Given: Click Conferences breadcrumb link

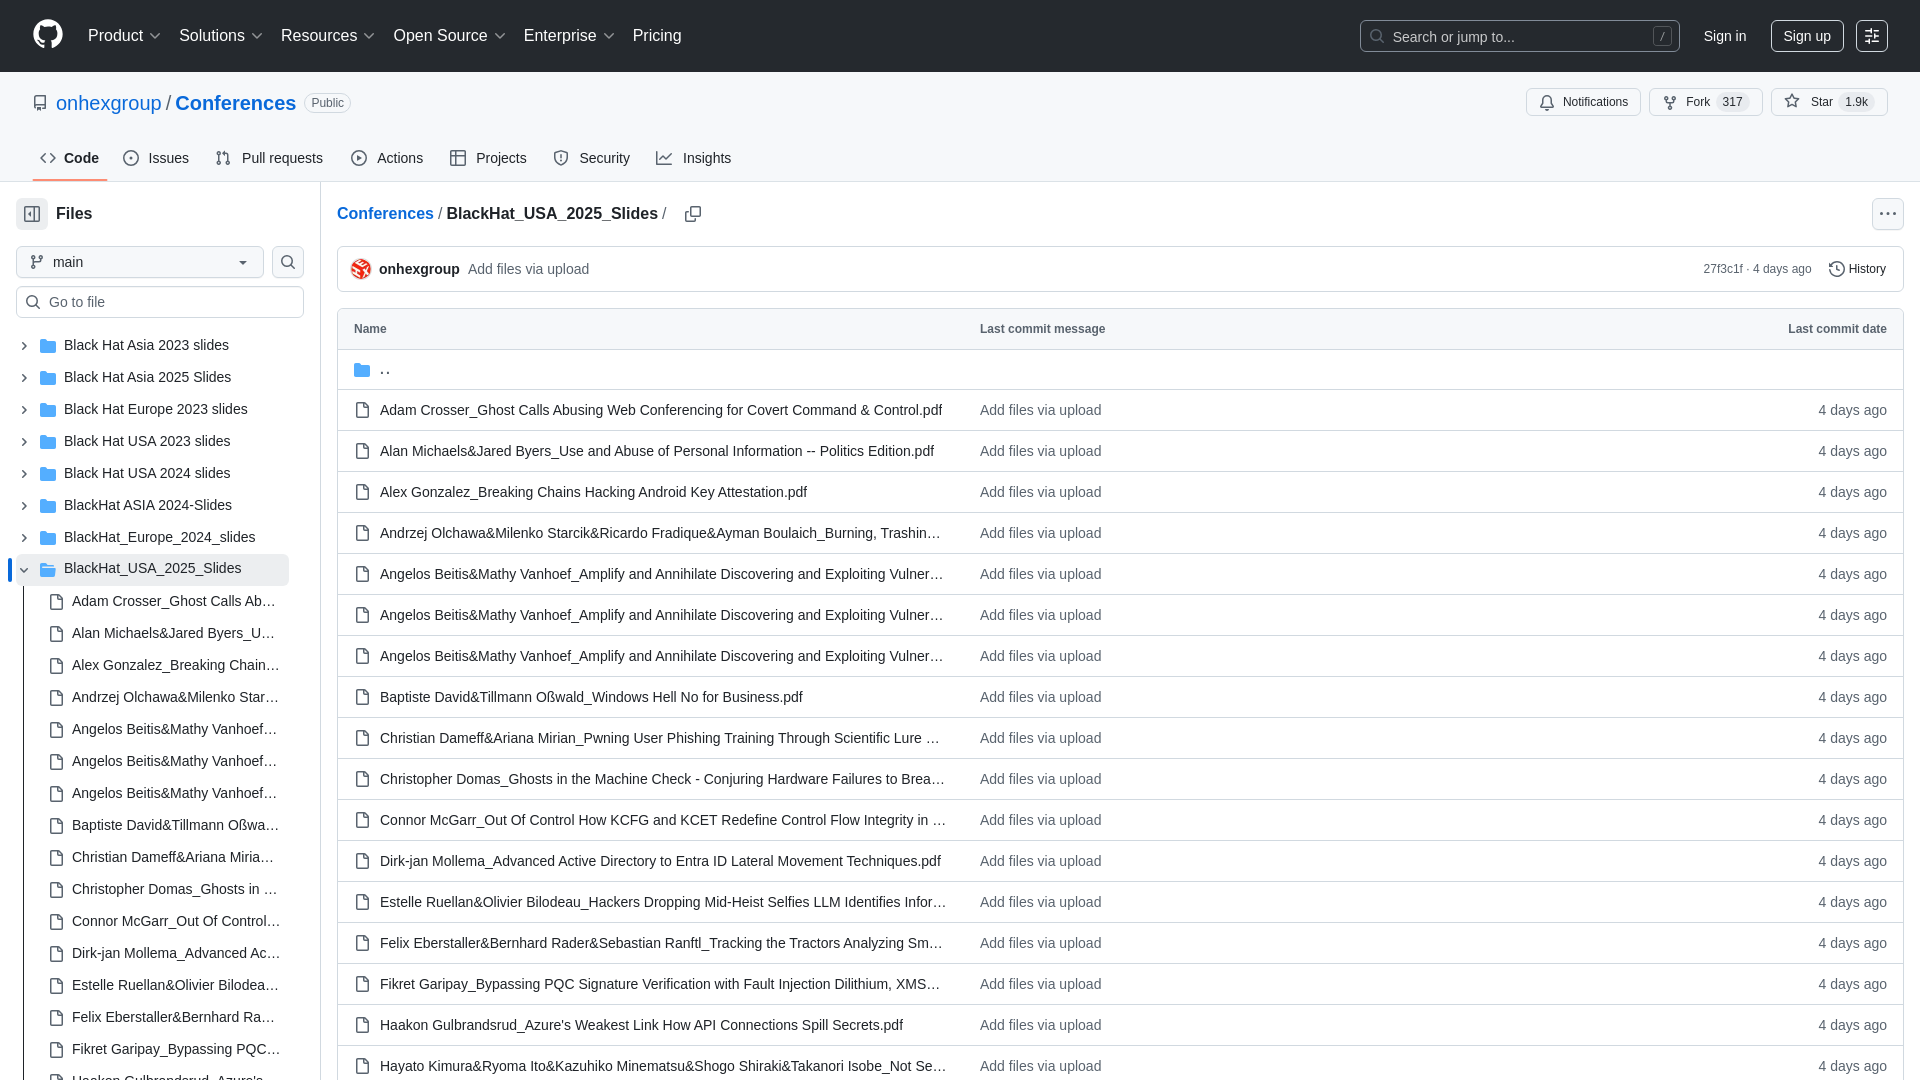Looking at the screenshot, I should click(385, 214).
